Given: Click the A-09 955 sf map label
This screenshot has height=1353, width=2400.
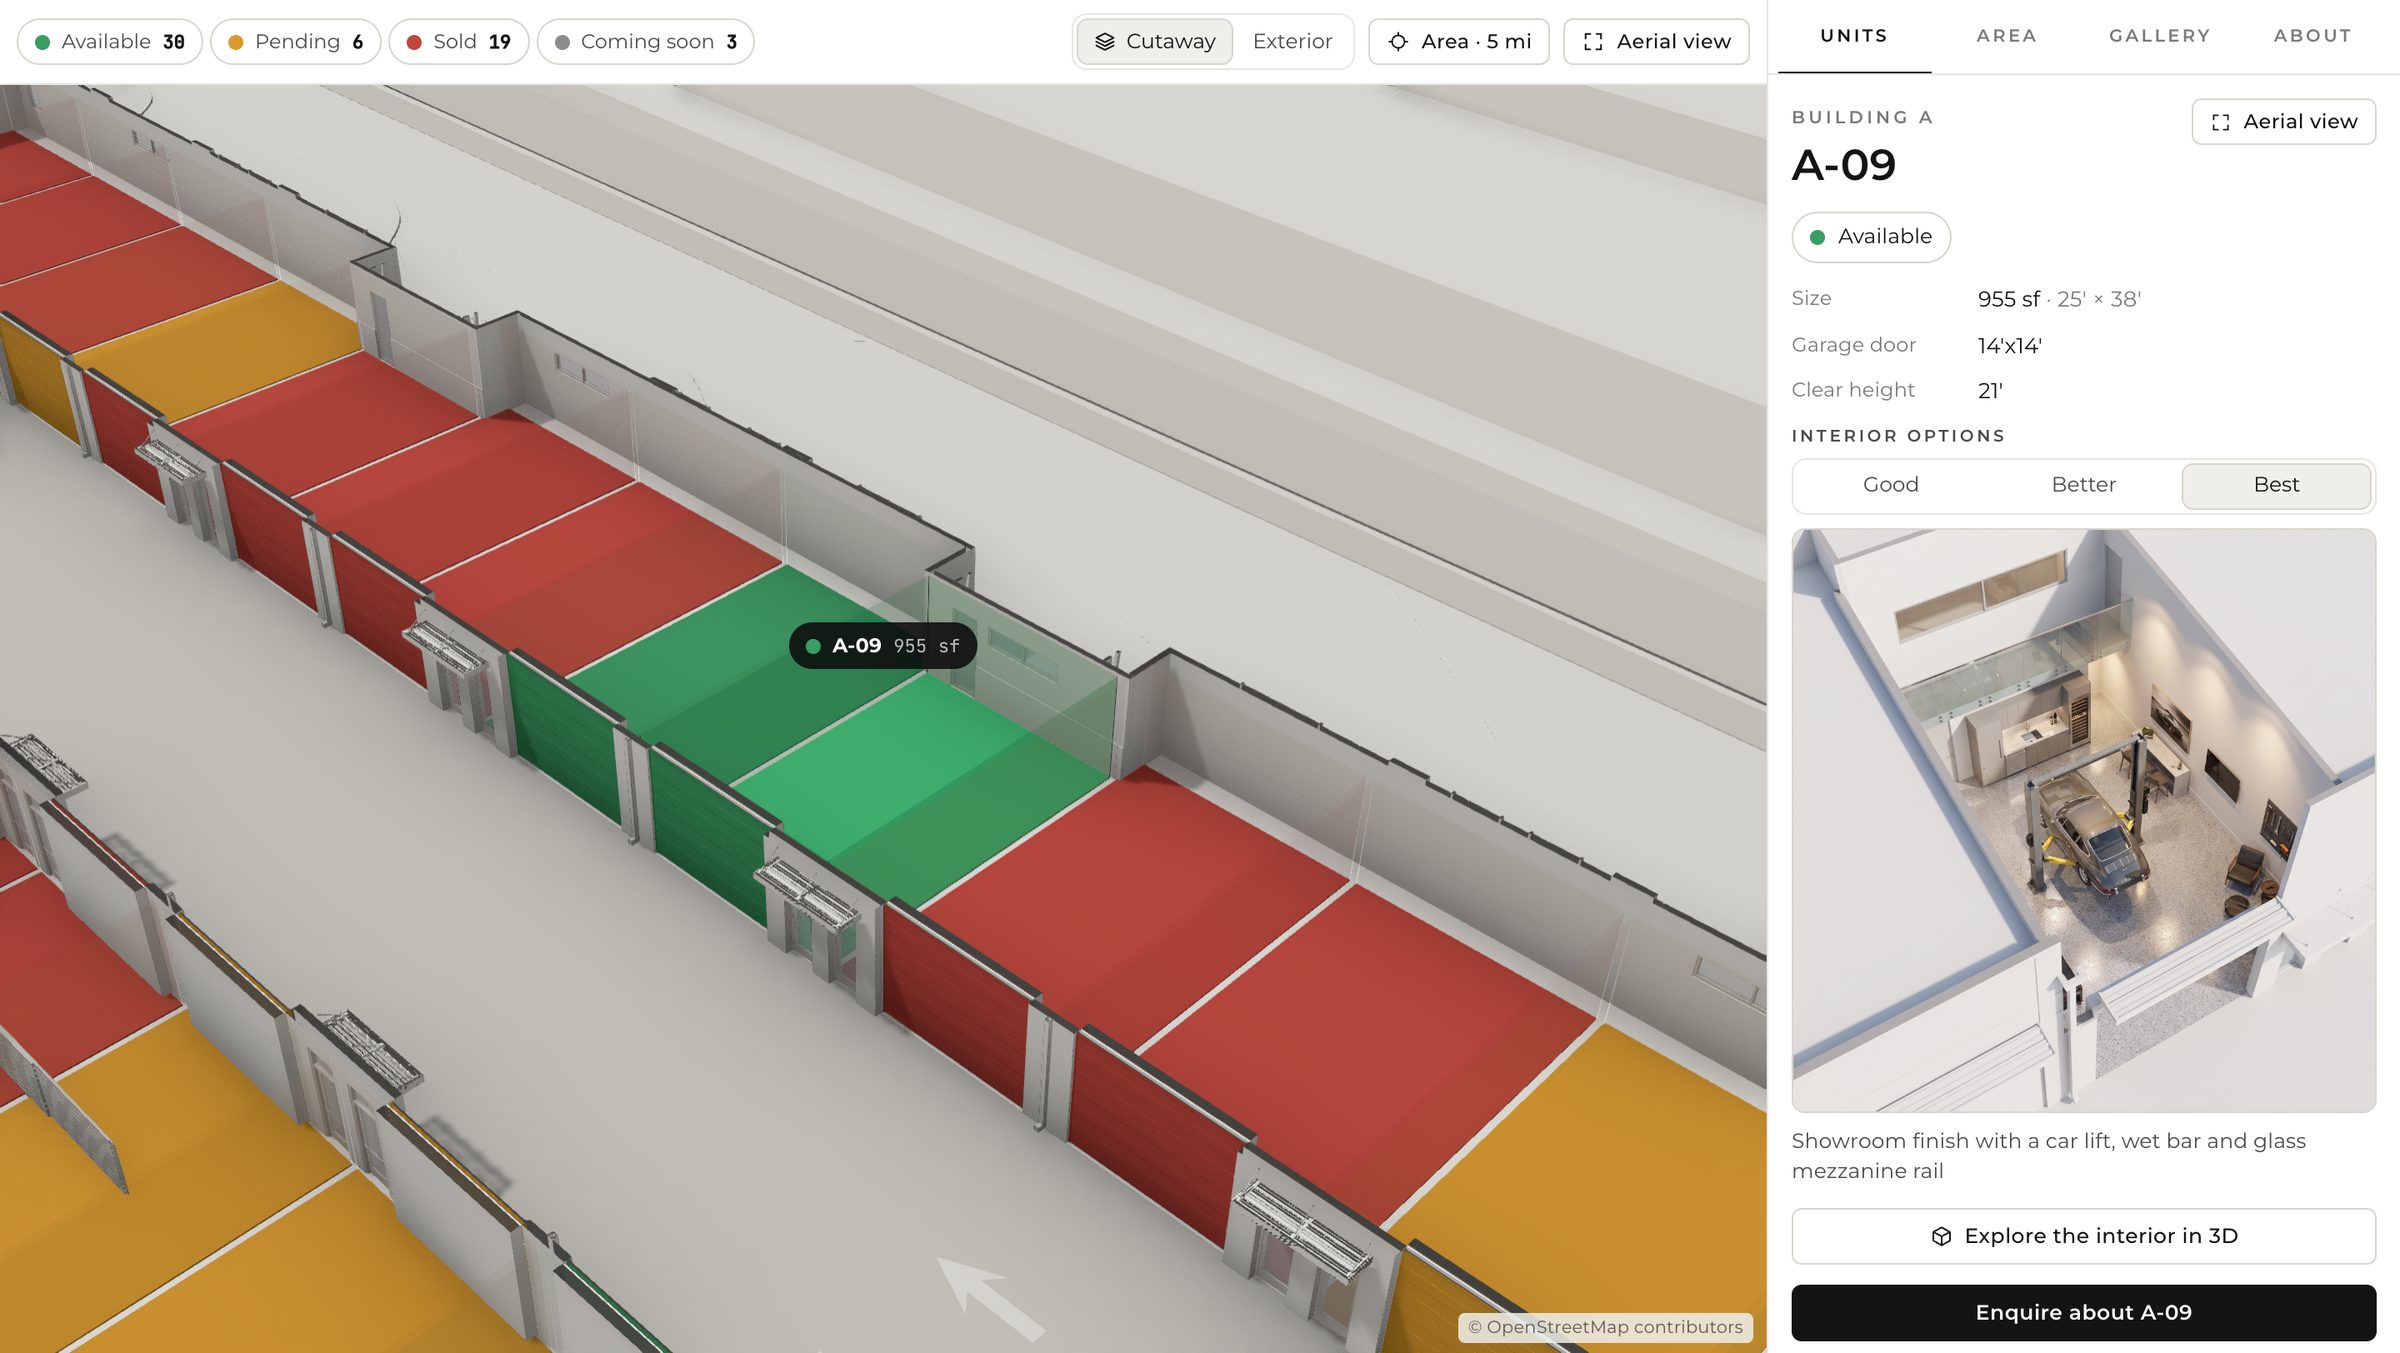Looking at the screenshot, I should [883, 646].
